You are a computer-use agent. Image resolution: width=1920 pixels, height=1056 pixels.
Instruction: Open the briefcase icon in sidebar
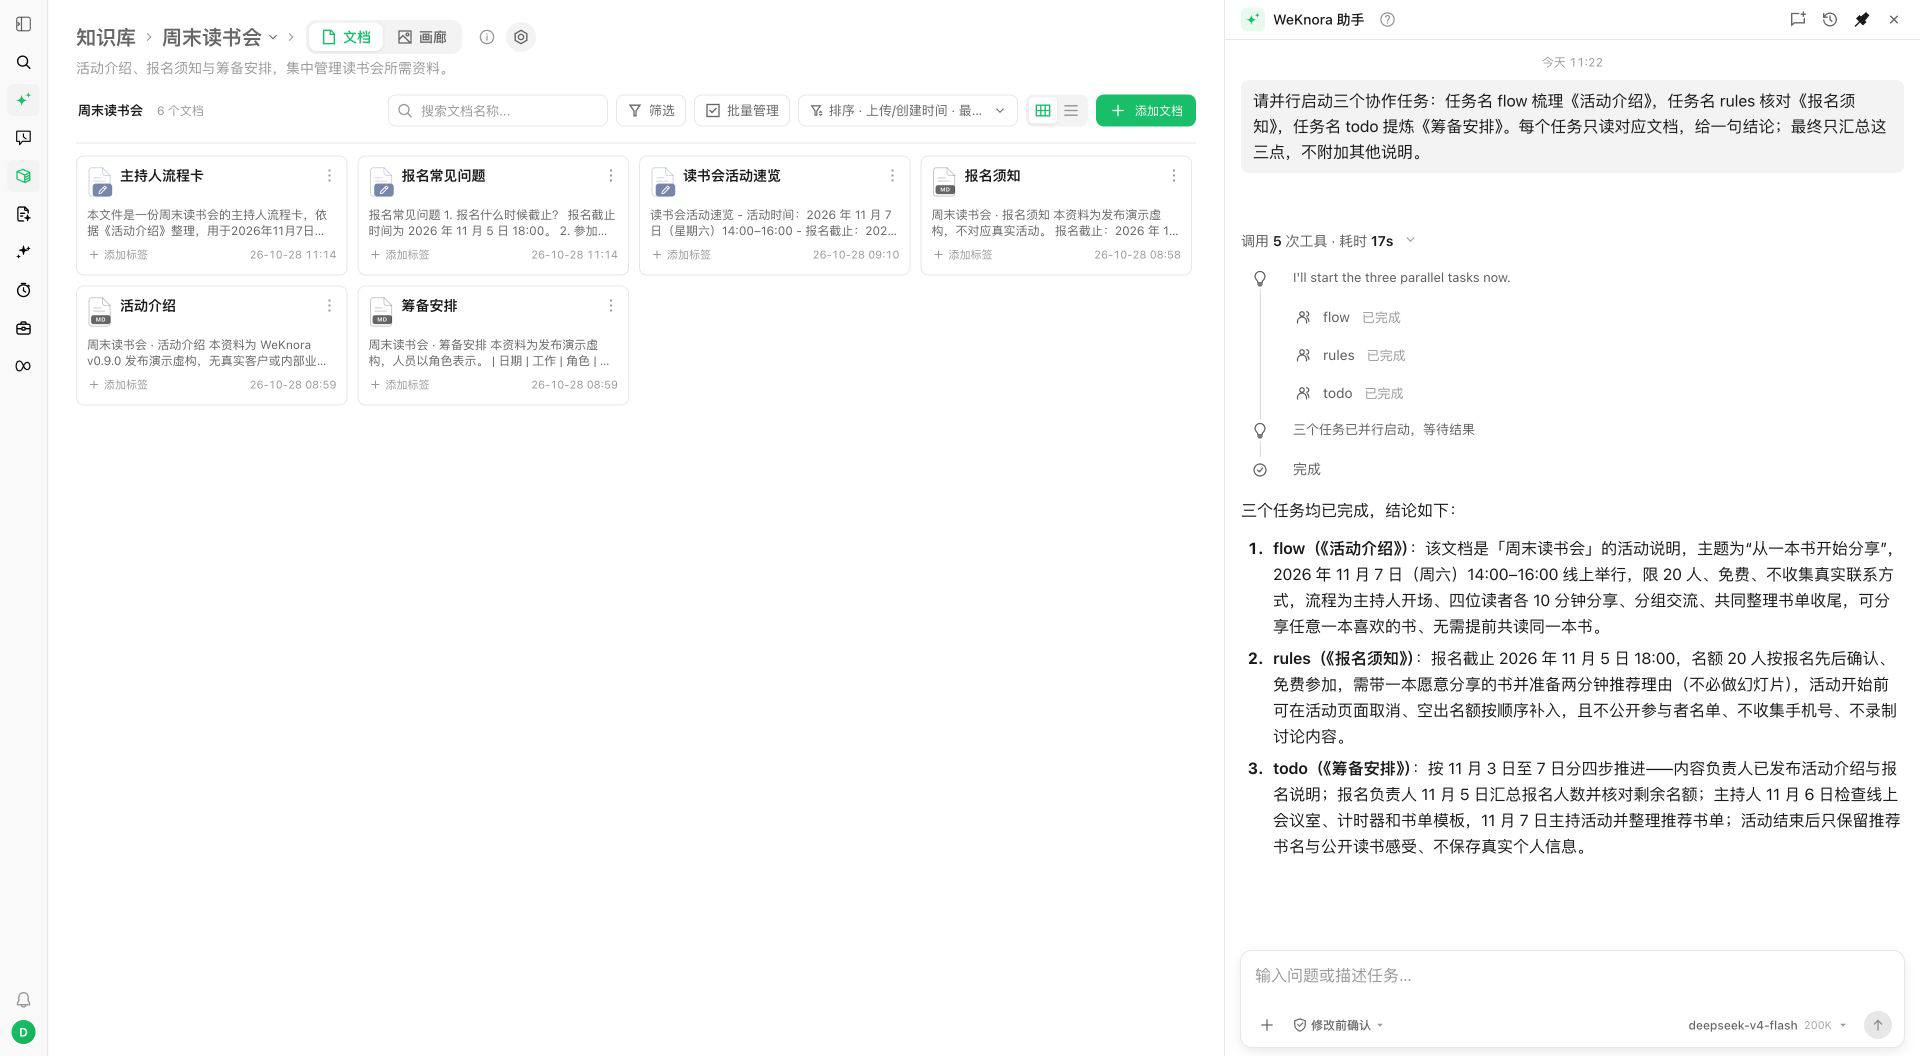click(x=24, y=328)
